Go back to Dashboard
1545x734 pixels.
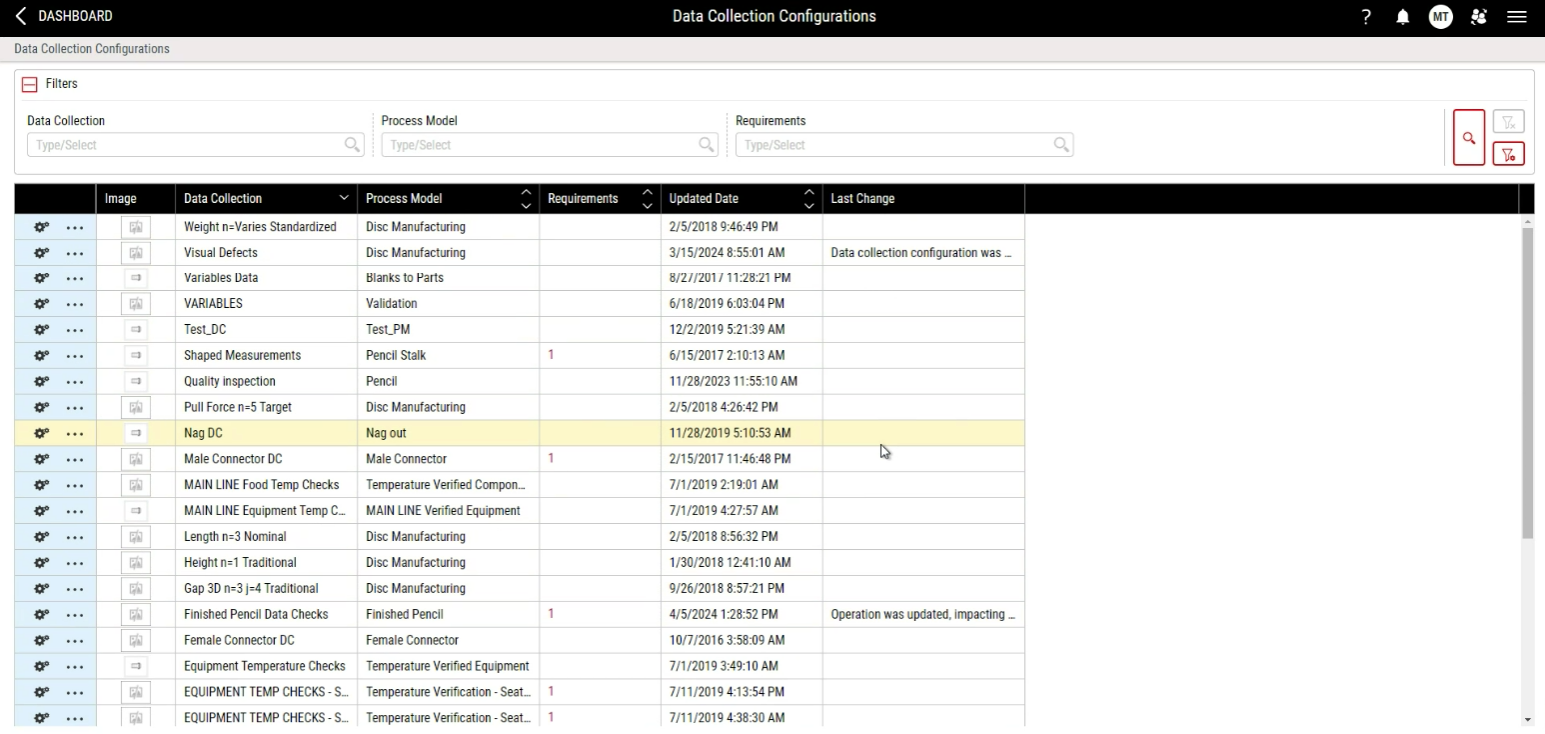[64, 17]
